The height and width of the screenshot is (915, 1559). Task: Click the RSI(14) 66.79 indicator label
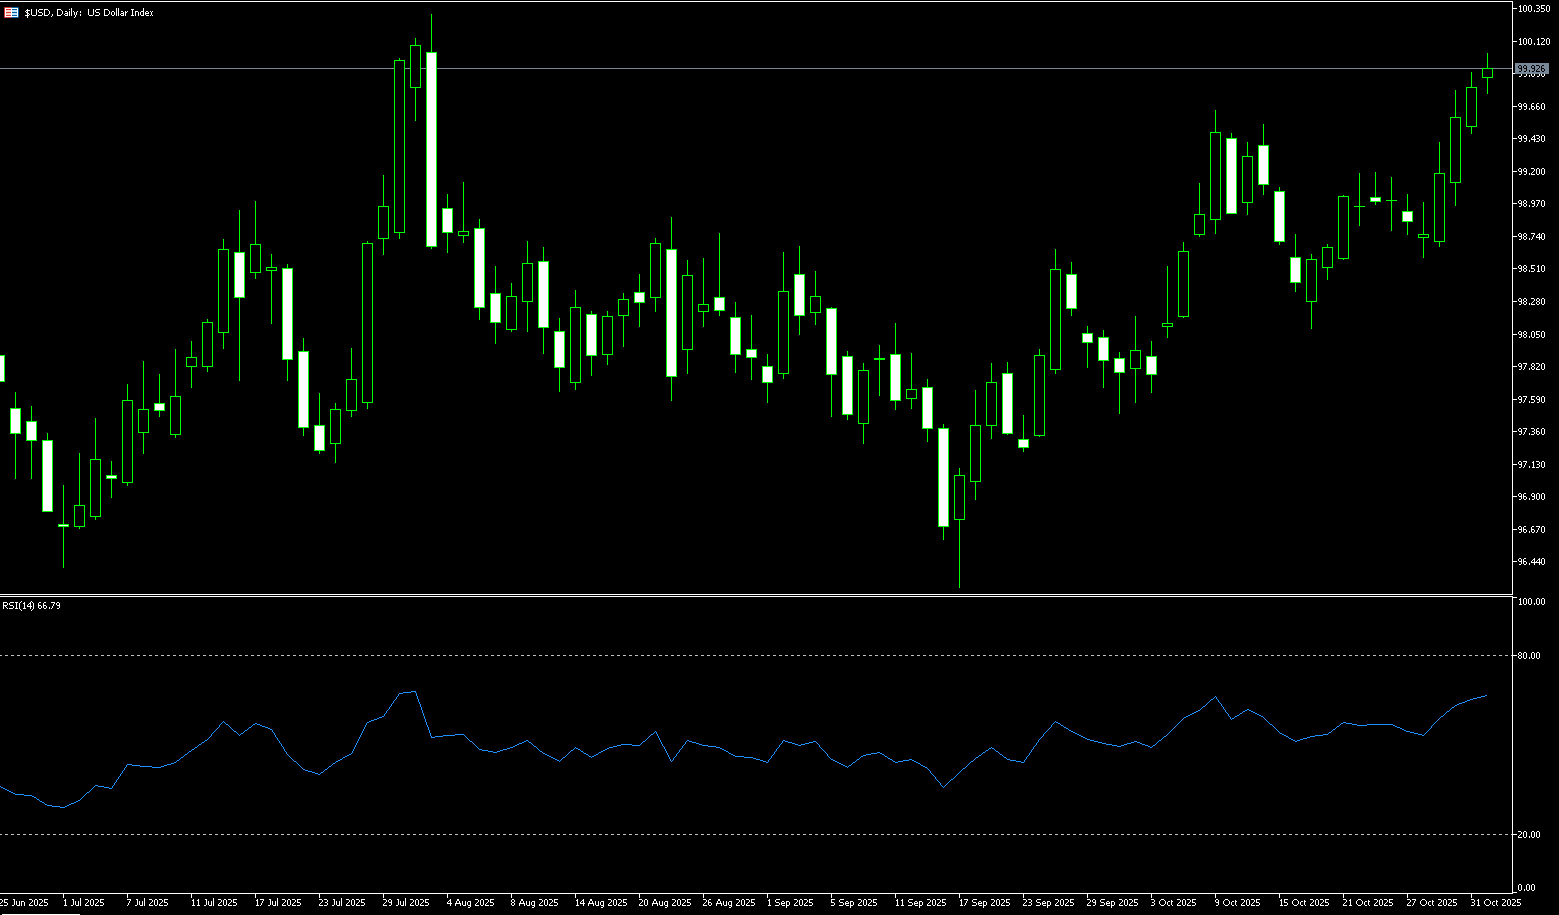click(31, 605)
